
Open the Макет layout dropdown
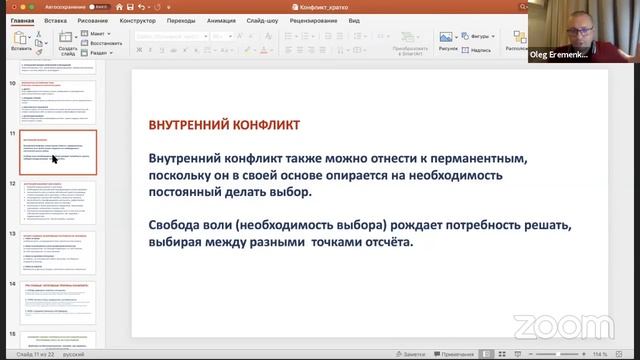click(96, 33)
